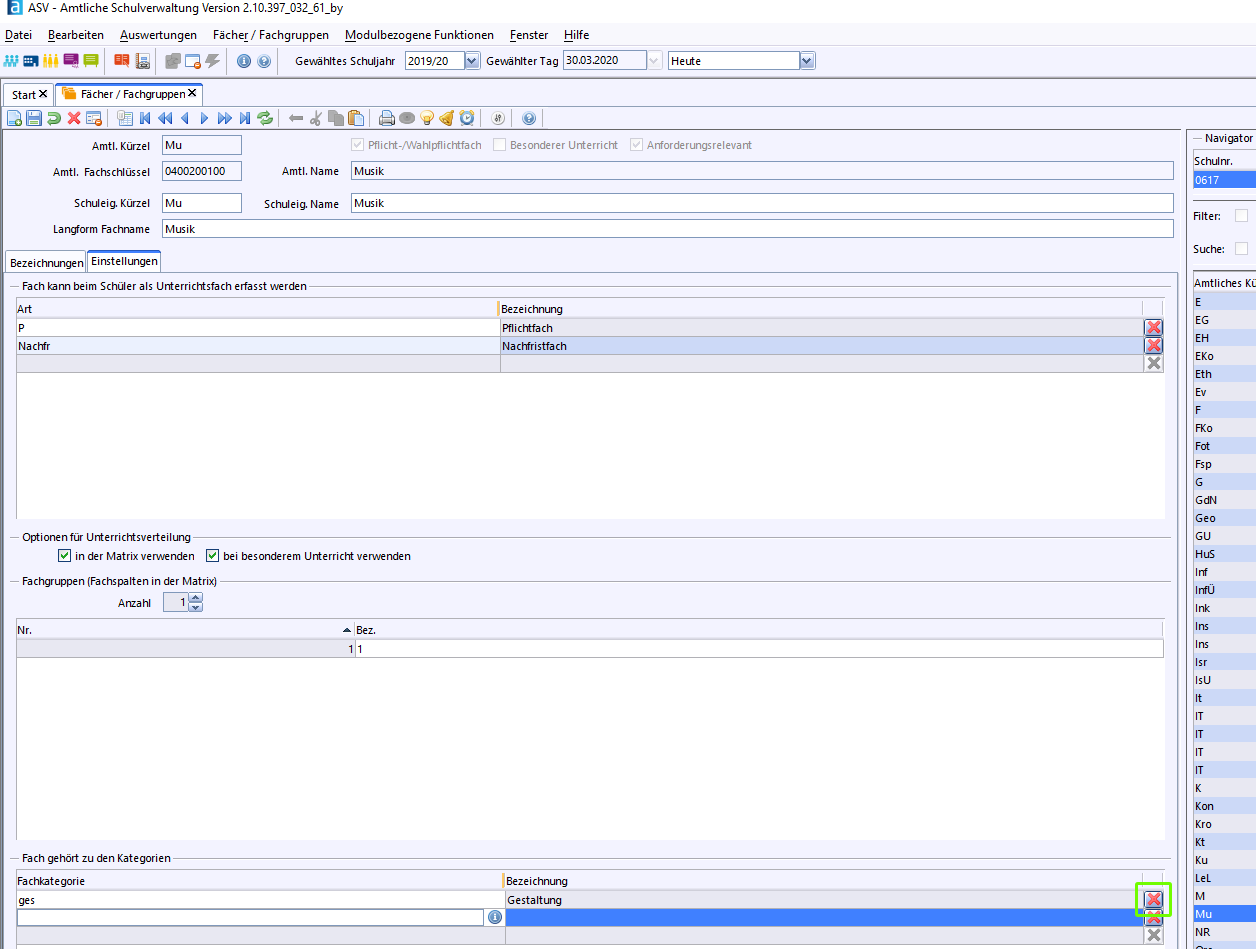1256x949 pixels.
Task: Toggle the Pflicht-/Wahlpflichtfach checkbox
Action: (358, 145)
